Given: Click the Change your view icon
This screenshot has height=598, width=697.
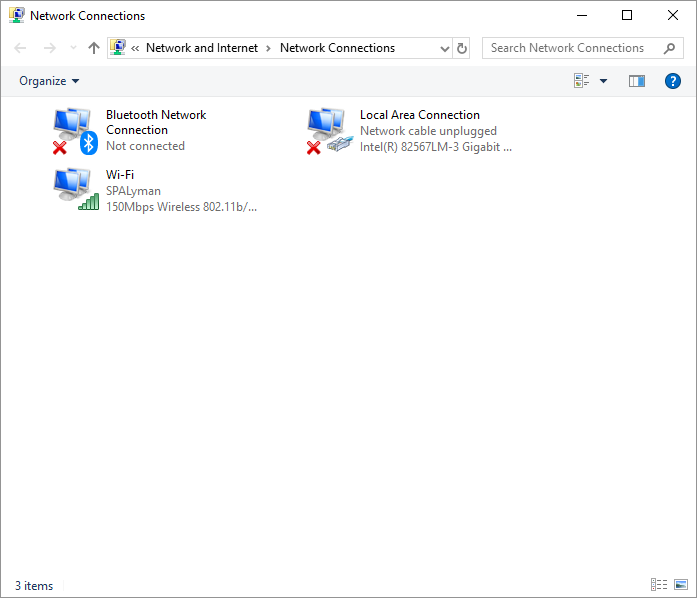Looking at the screenshot, I should tap(581, 81).
